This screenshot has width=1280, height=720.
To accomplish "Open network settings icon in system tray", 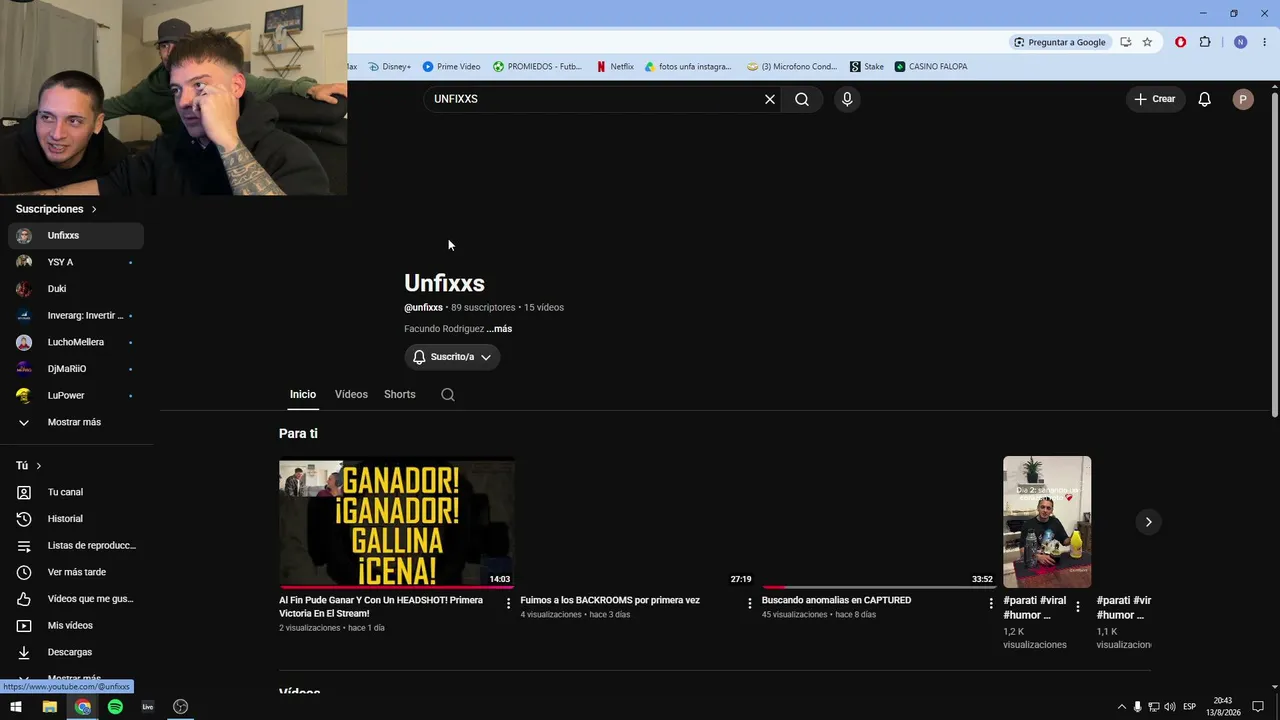I will click(x=1154, y=707).
